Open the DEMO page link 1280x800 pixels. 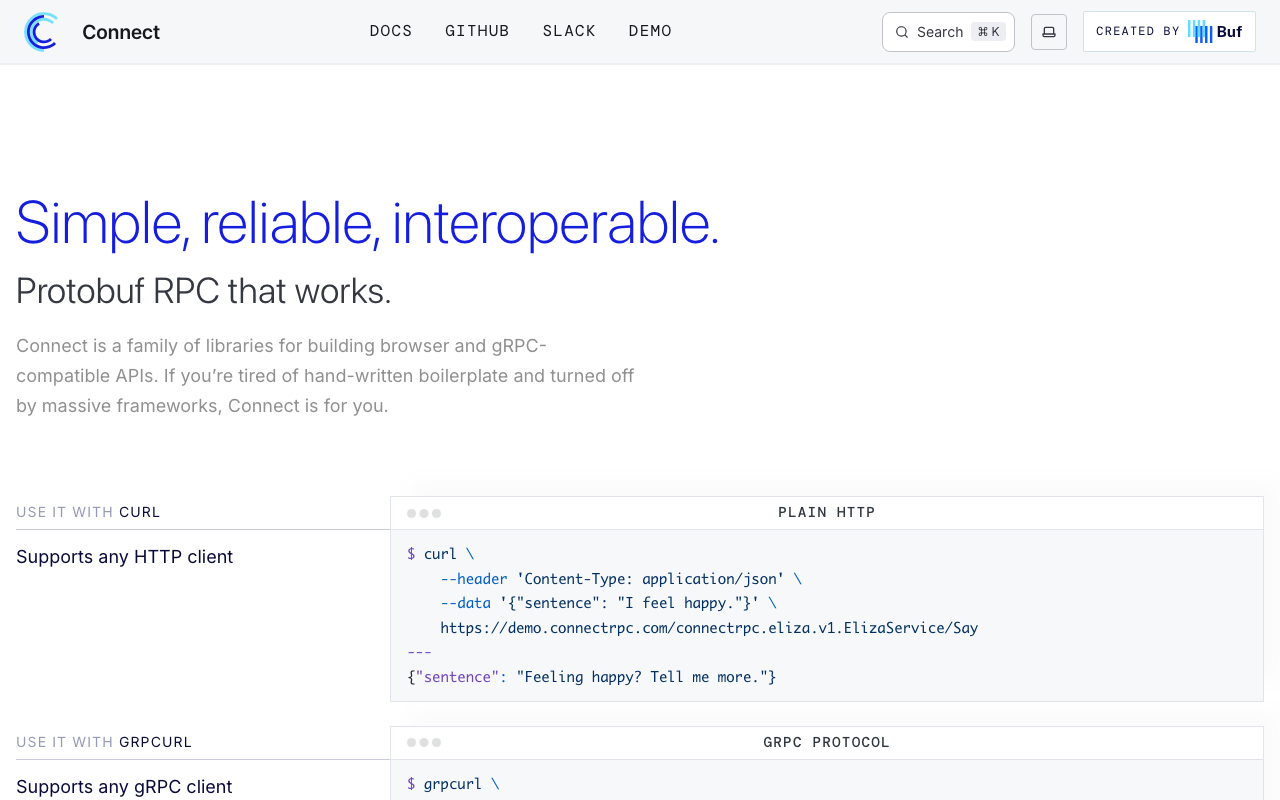pyautogui.click(x=650, y=31)
